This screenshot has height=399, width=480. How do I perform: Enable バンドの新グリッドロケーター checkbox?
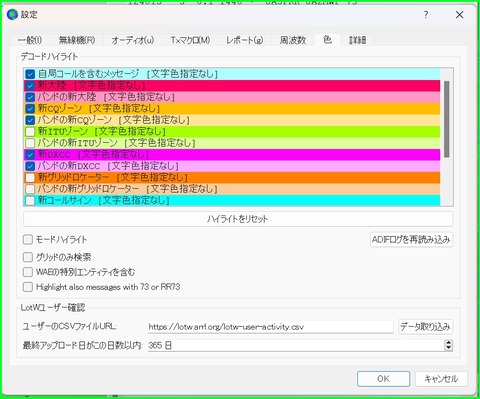pos(30,189)
